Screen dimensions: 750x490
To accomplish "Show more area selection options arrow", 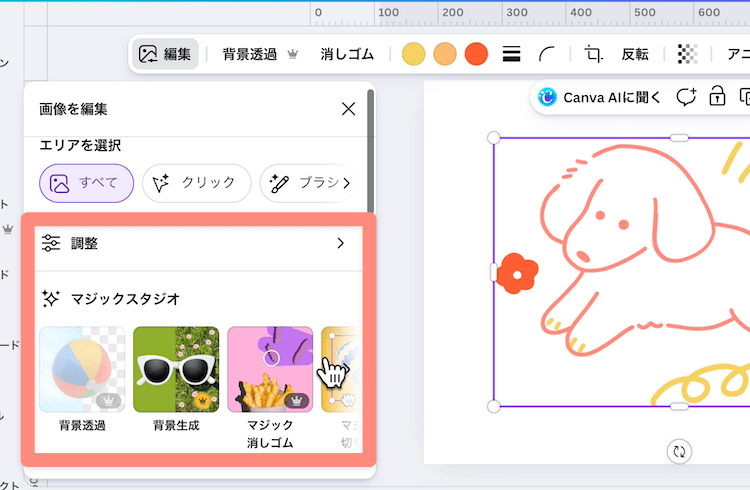I will pos(347,183).
